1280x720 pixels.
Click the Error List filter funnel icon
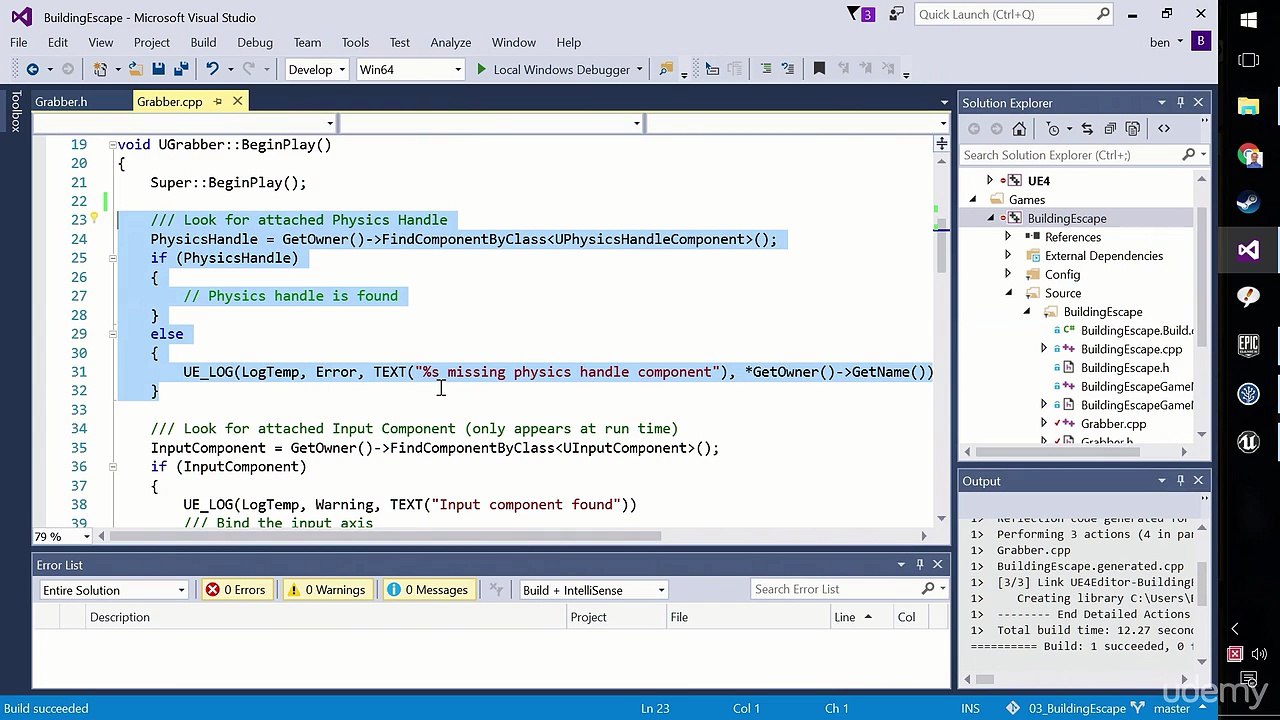pos(496,590)
